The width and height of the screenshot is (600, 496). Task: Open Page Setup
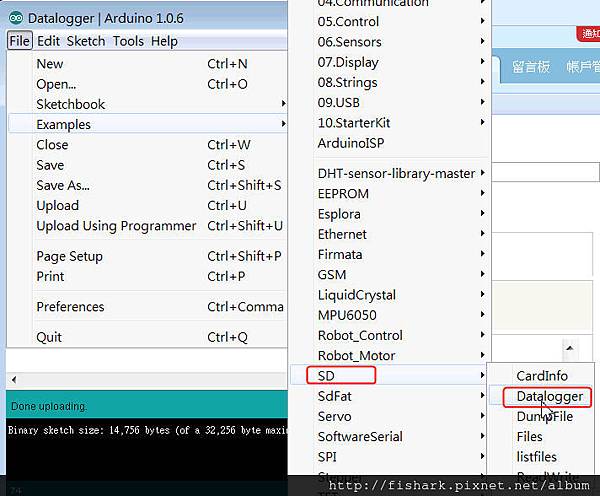(147, 256)
